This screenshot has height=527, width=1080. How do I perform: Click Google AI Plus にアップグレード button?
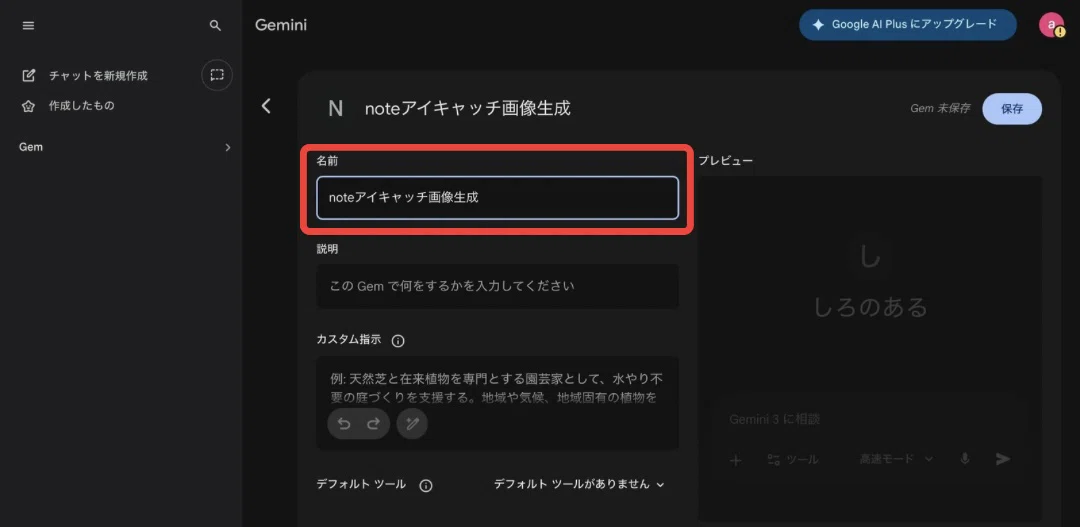pos(908,25)
